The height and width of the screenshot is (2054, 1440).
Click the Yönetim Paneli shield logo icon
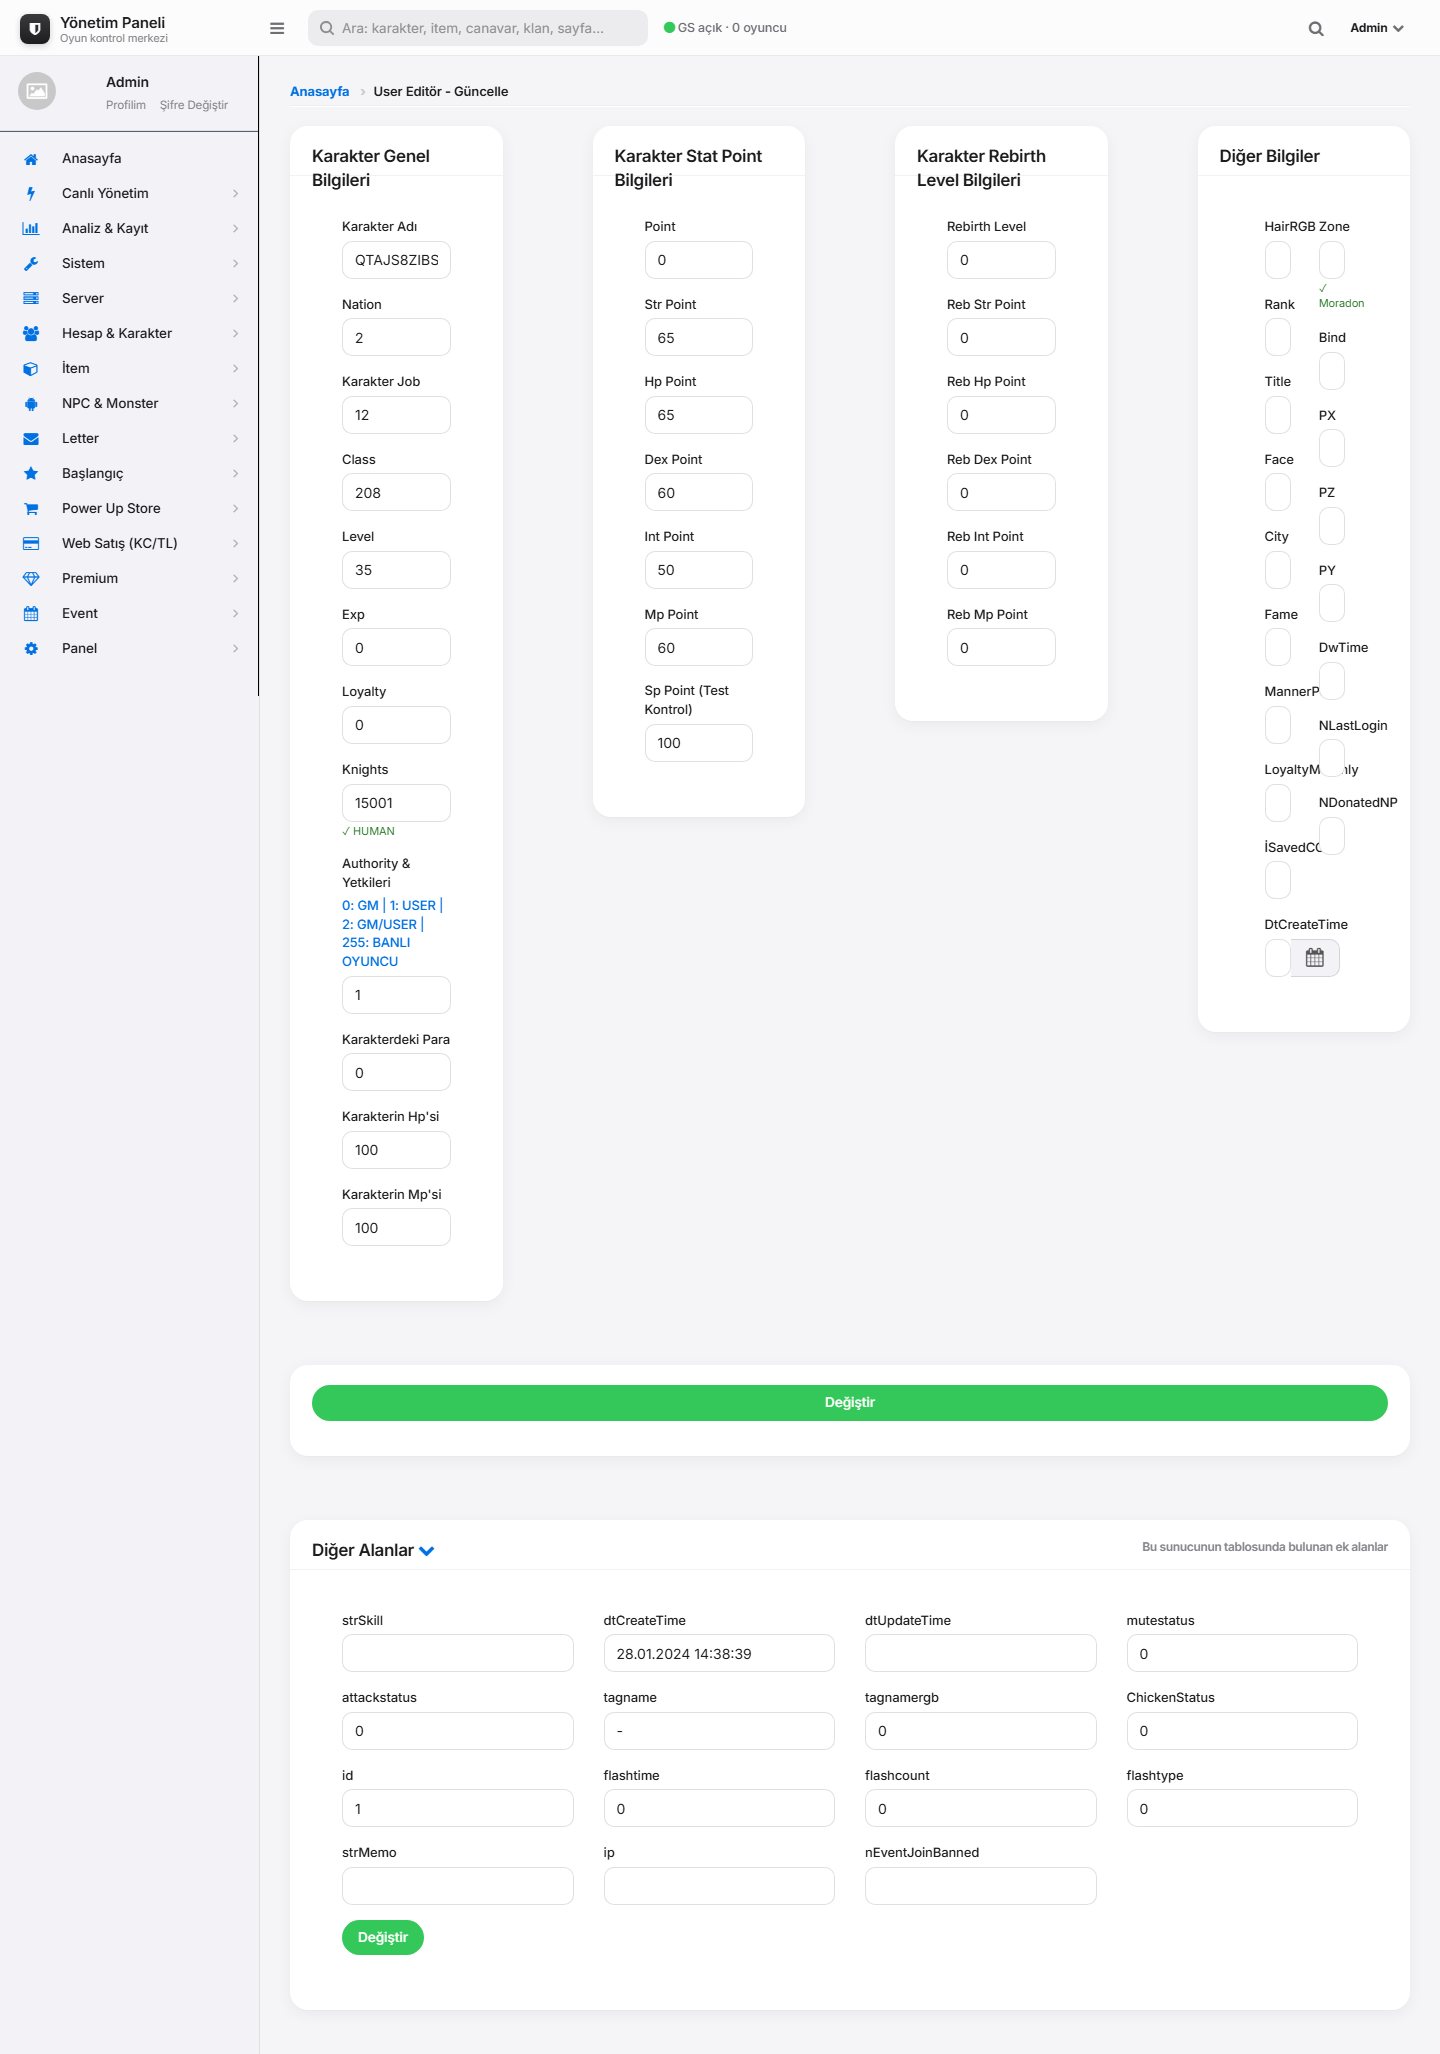[35, 29]
